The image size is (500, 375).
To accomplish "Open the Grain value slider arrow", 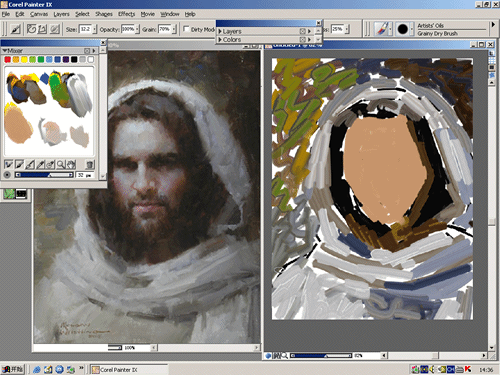I will coord(174,29).
